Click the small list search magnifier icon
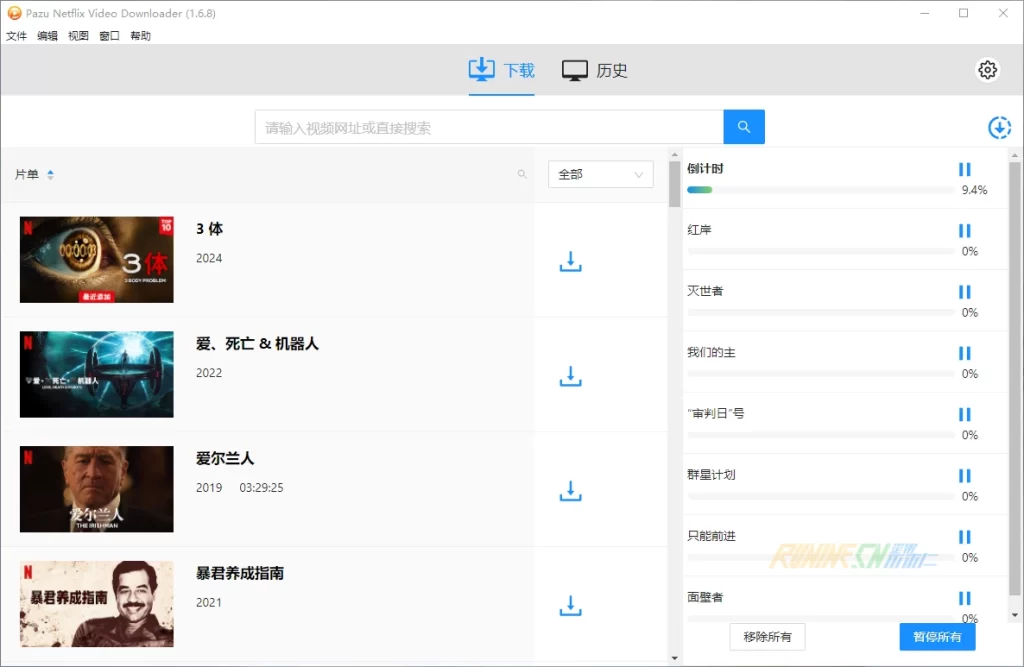Viewport: 1024px width, 667px height. (522, 175)
